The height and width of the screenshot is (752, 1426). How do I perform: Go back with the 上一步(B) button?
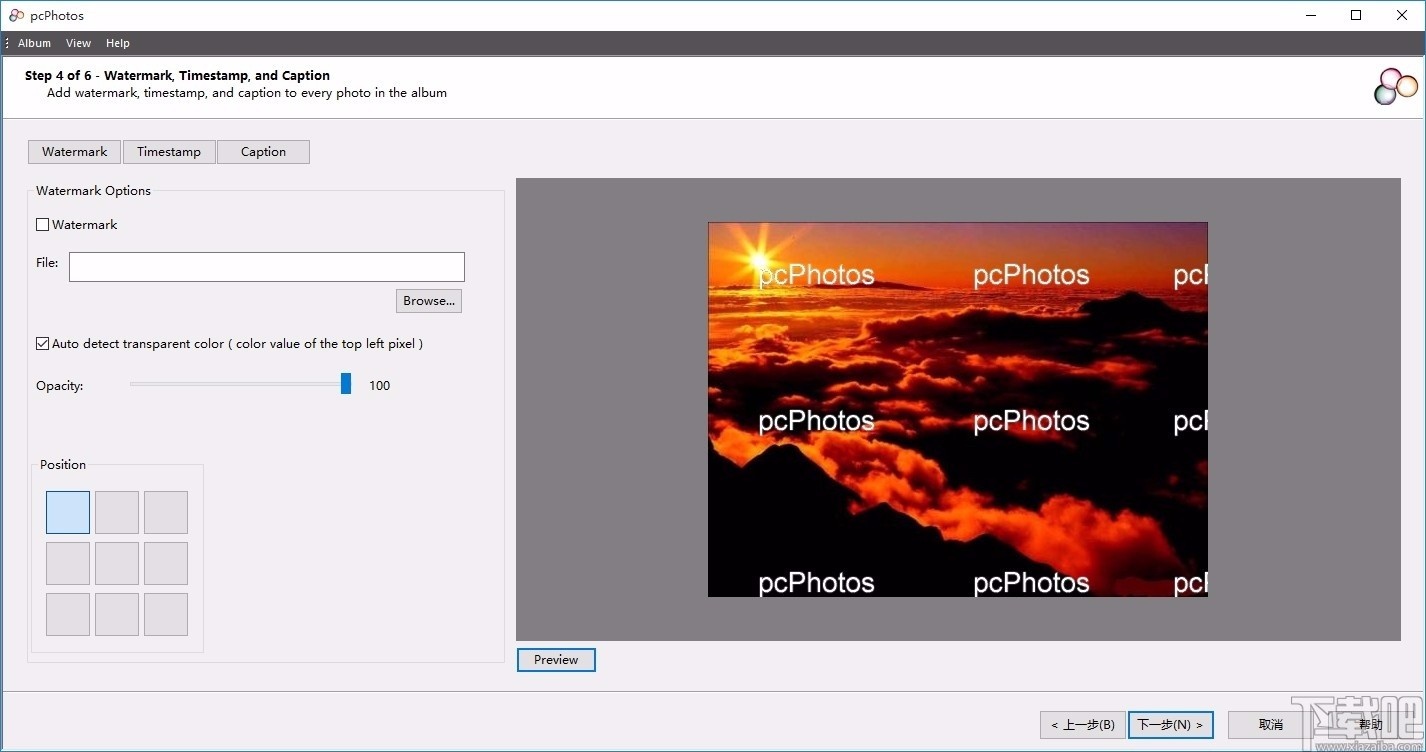[1083, 725]
